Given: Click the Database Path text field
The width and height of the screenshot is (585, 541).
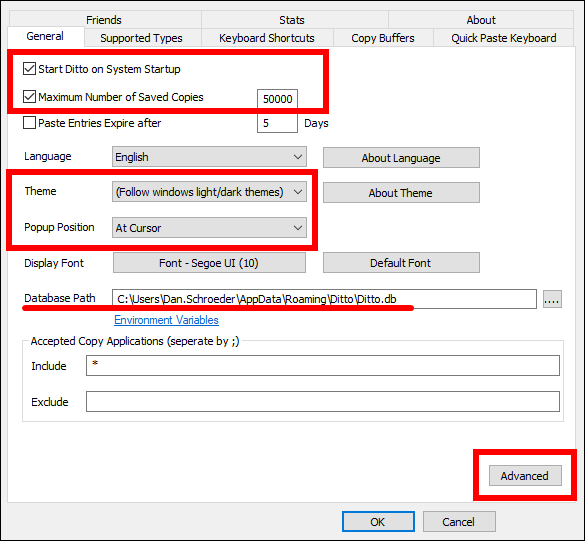Looking at the screenshot, I should [324, 299].
